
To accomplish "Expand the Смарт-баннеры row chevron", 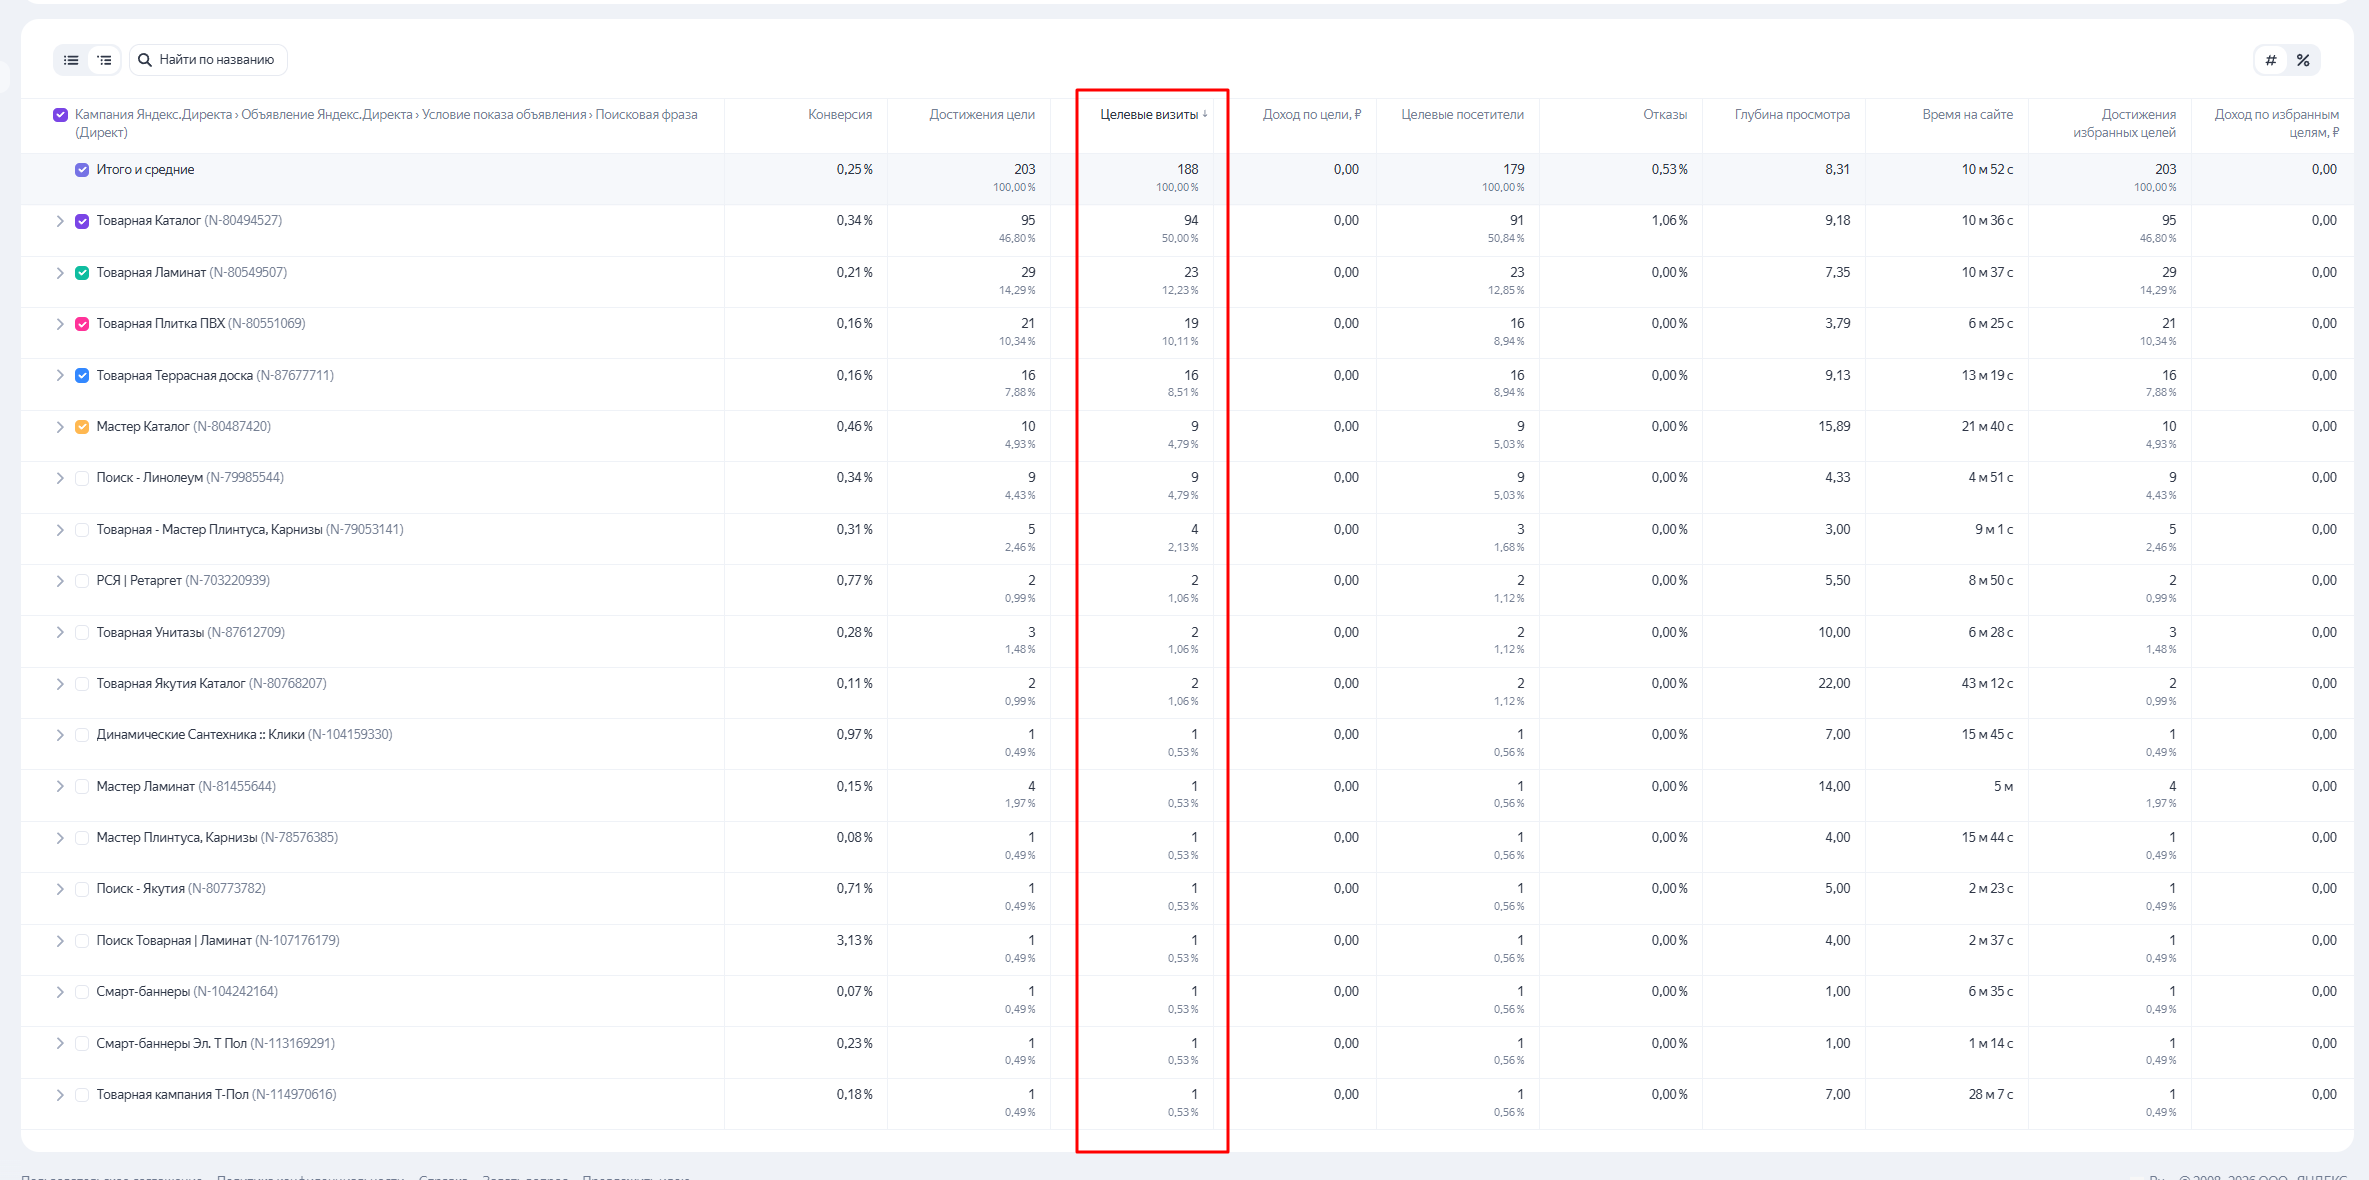I will (x=60, y=992).
